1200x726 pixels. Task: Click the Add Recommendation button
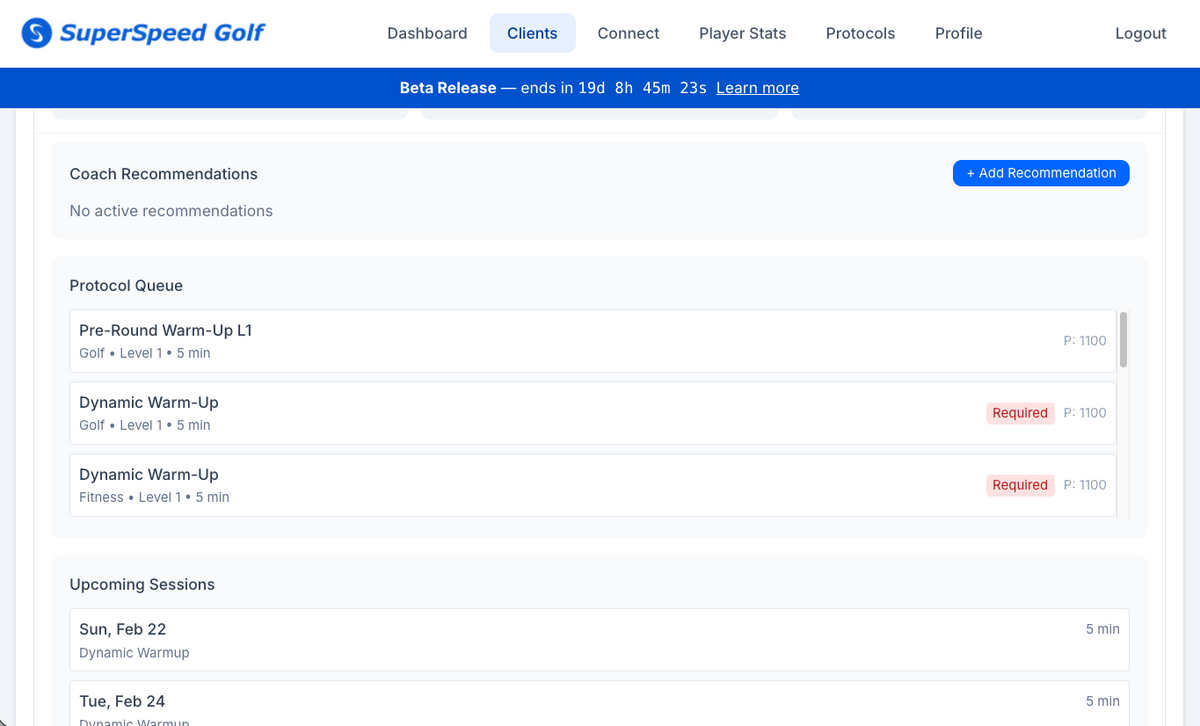[x=1040, y=173]
